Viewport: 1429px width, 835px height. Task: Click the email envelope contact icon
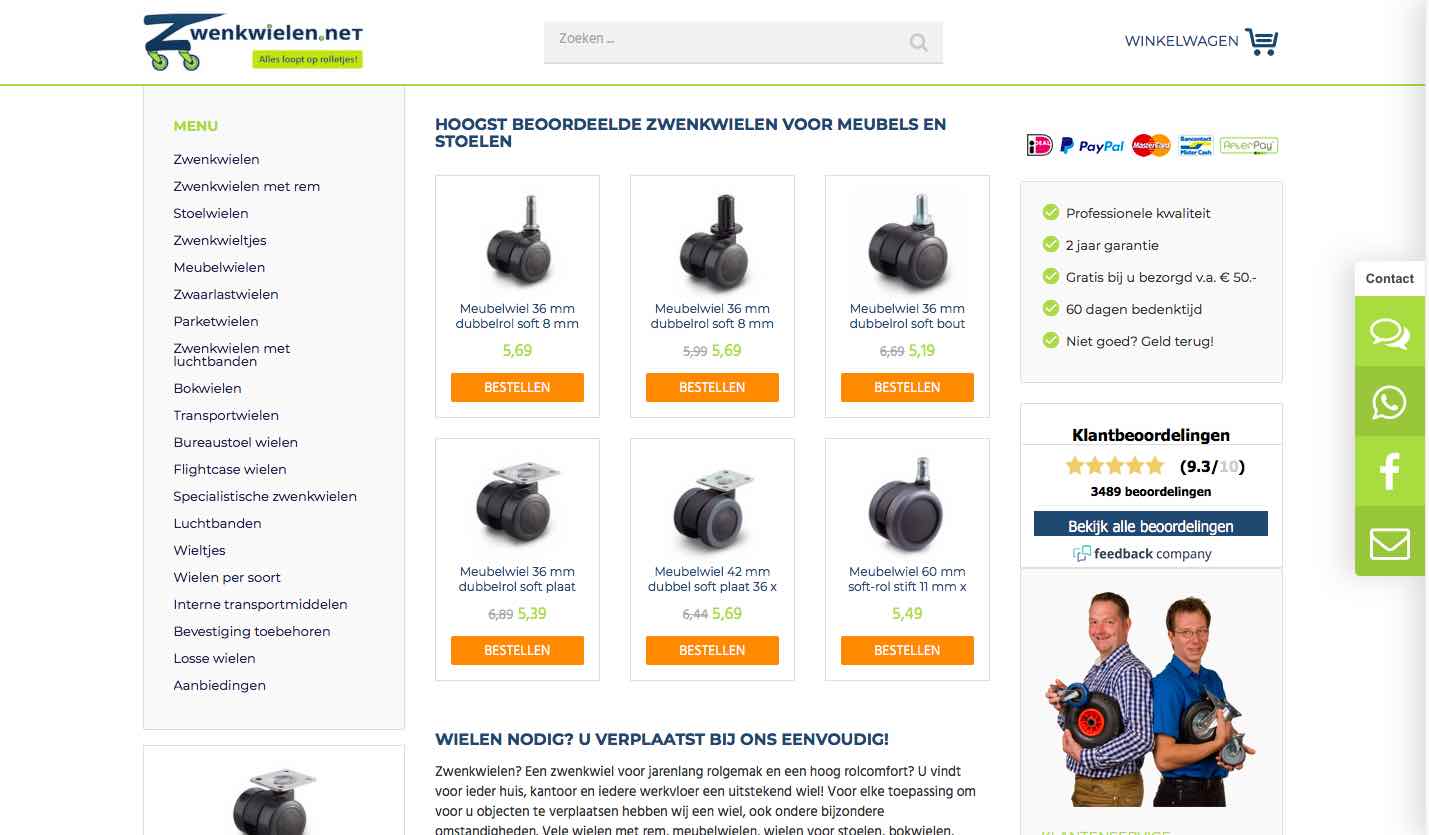click(1390, 542)
